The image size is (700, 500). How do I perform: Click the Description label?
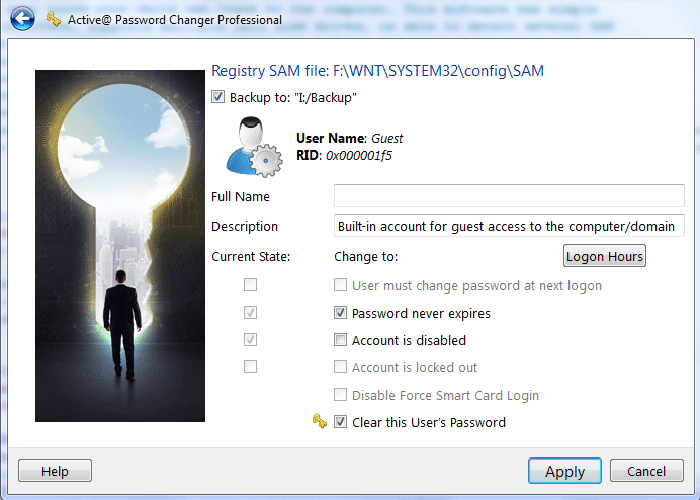pyautogui.click(x=244, y=227)
